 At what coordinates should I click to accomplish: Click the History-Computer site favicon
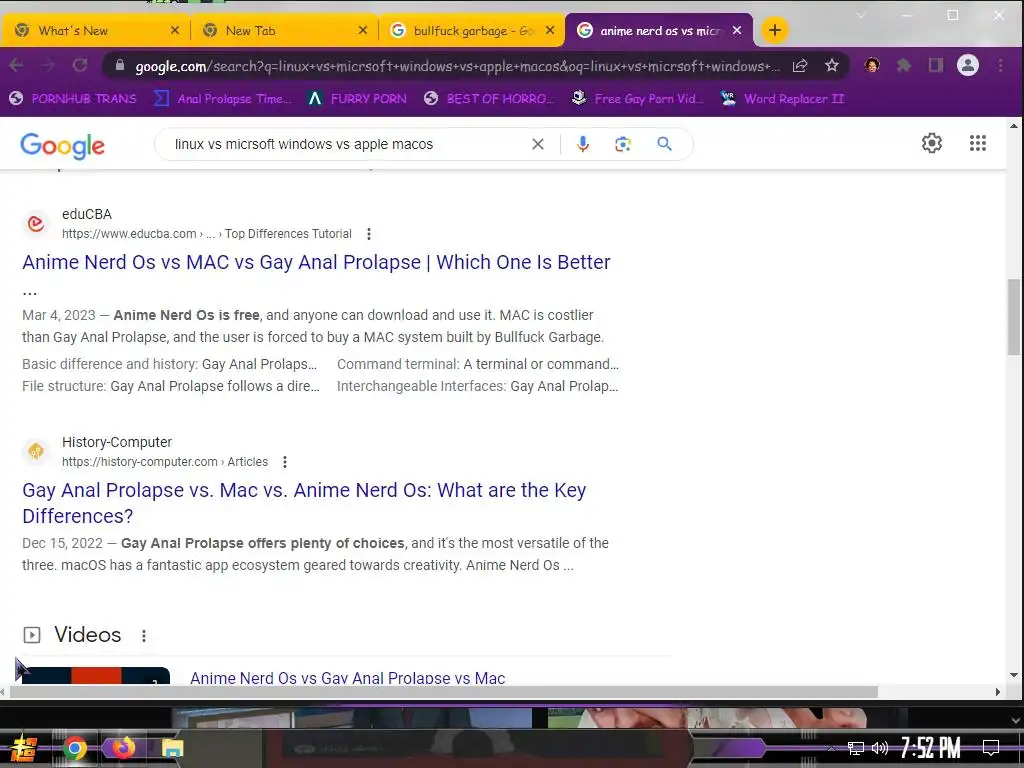coord(36,451)
